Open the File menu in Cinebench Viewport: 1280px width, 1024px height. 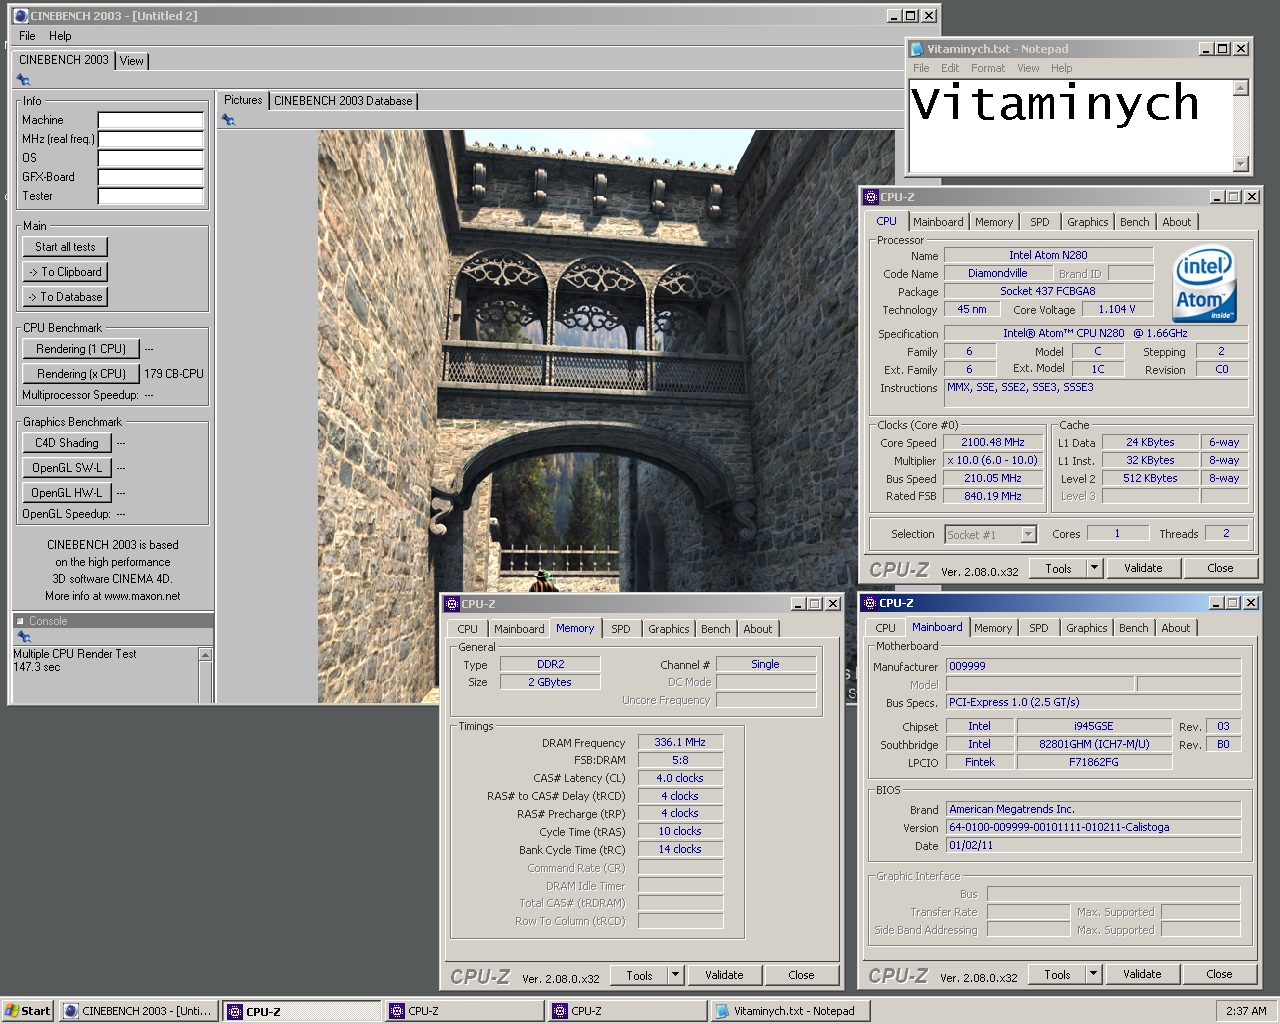click(x=27, y=36)
